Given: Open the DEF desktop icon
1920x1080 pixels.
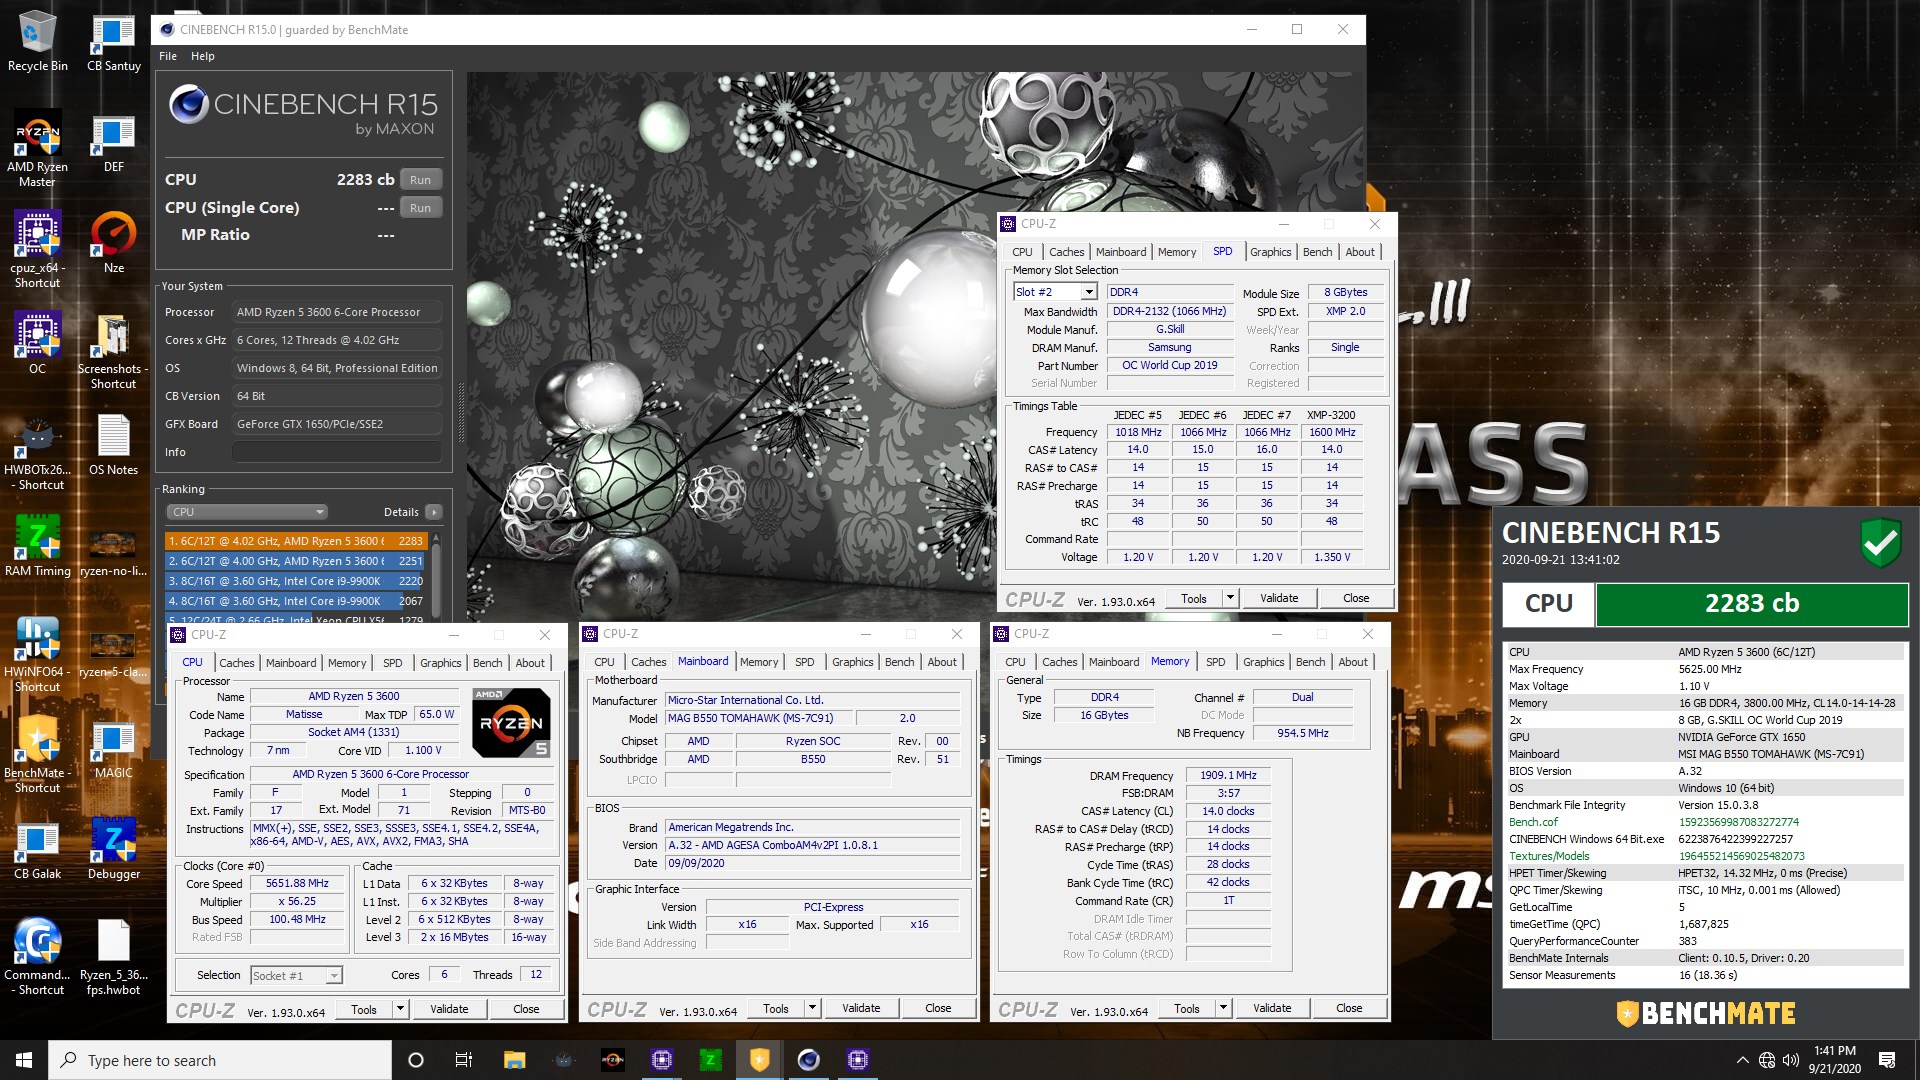Looking at the screenshot, I should [114, 142].
